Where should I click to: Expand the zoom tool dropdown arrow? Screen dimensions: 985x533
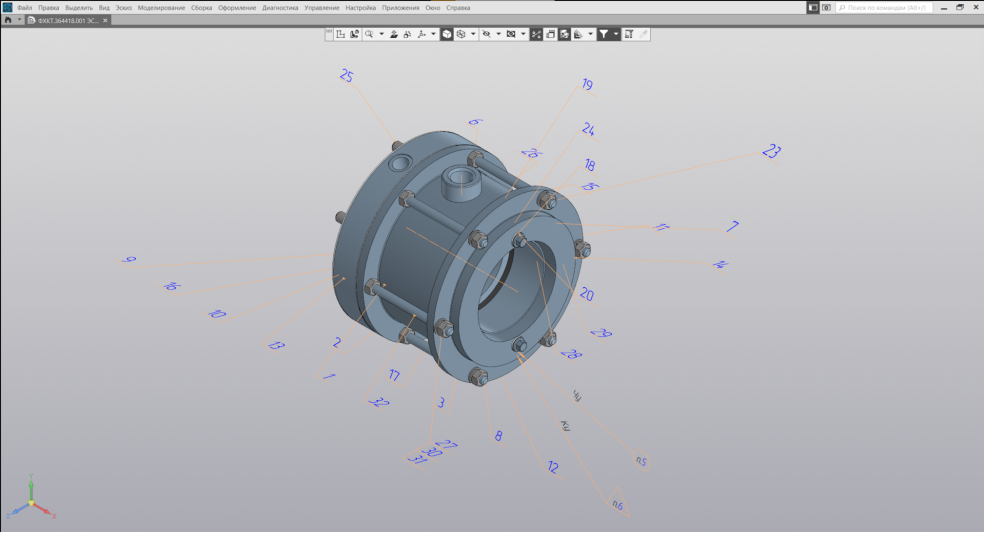[x=381, y=34]
